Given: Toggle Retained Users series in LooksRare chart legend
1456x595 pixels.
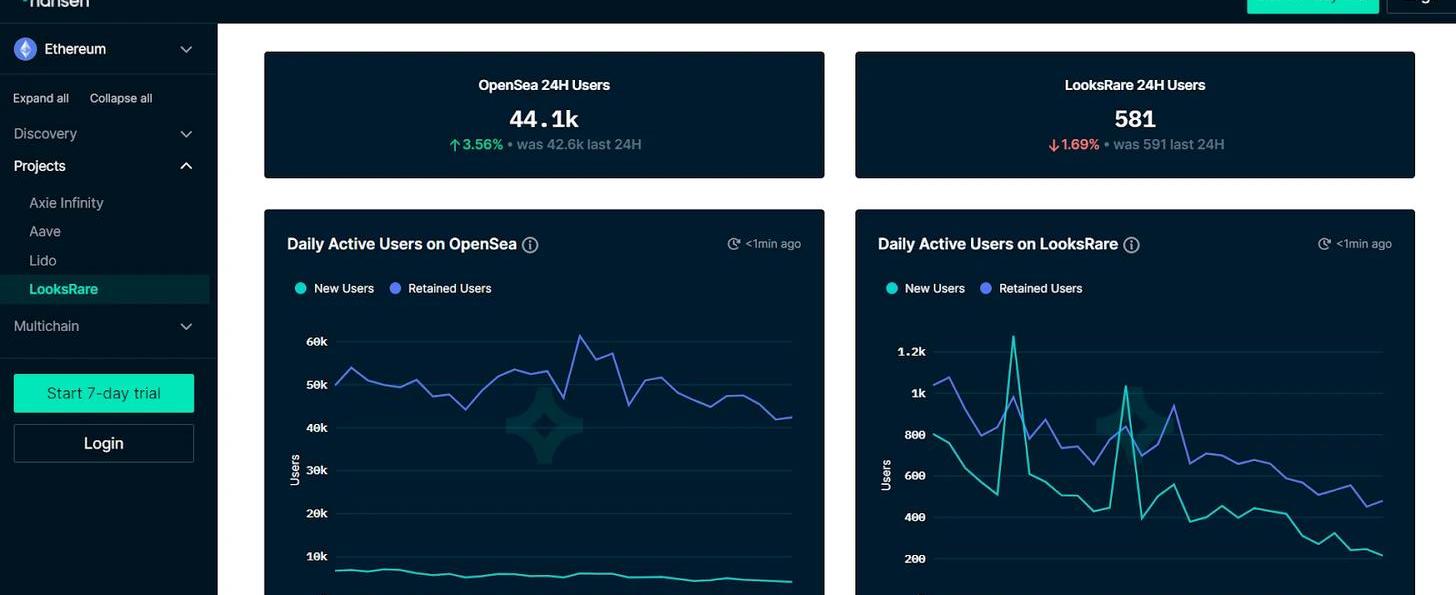Looking at the screenshot, I should (1031, 288).
